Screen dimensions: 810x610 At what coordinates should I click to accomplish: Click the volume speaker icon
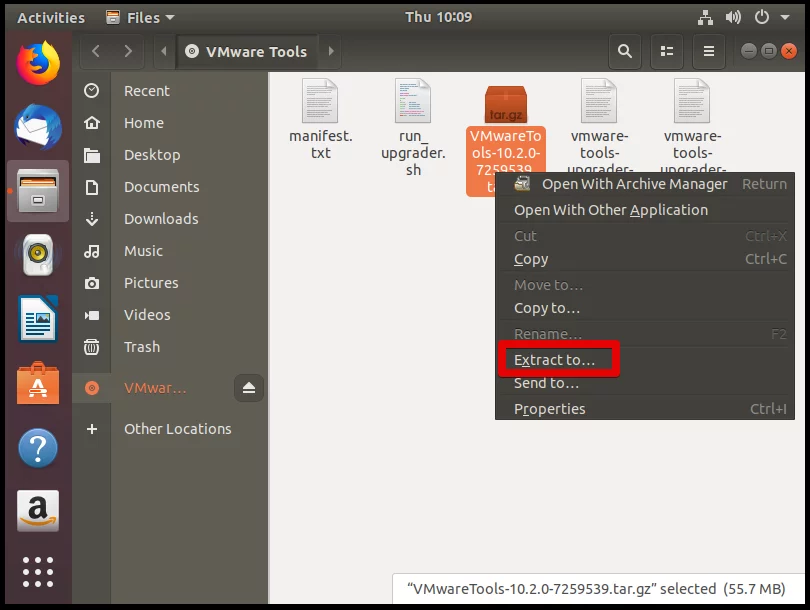733,18
